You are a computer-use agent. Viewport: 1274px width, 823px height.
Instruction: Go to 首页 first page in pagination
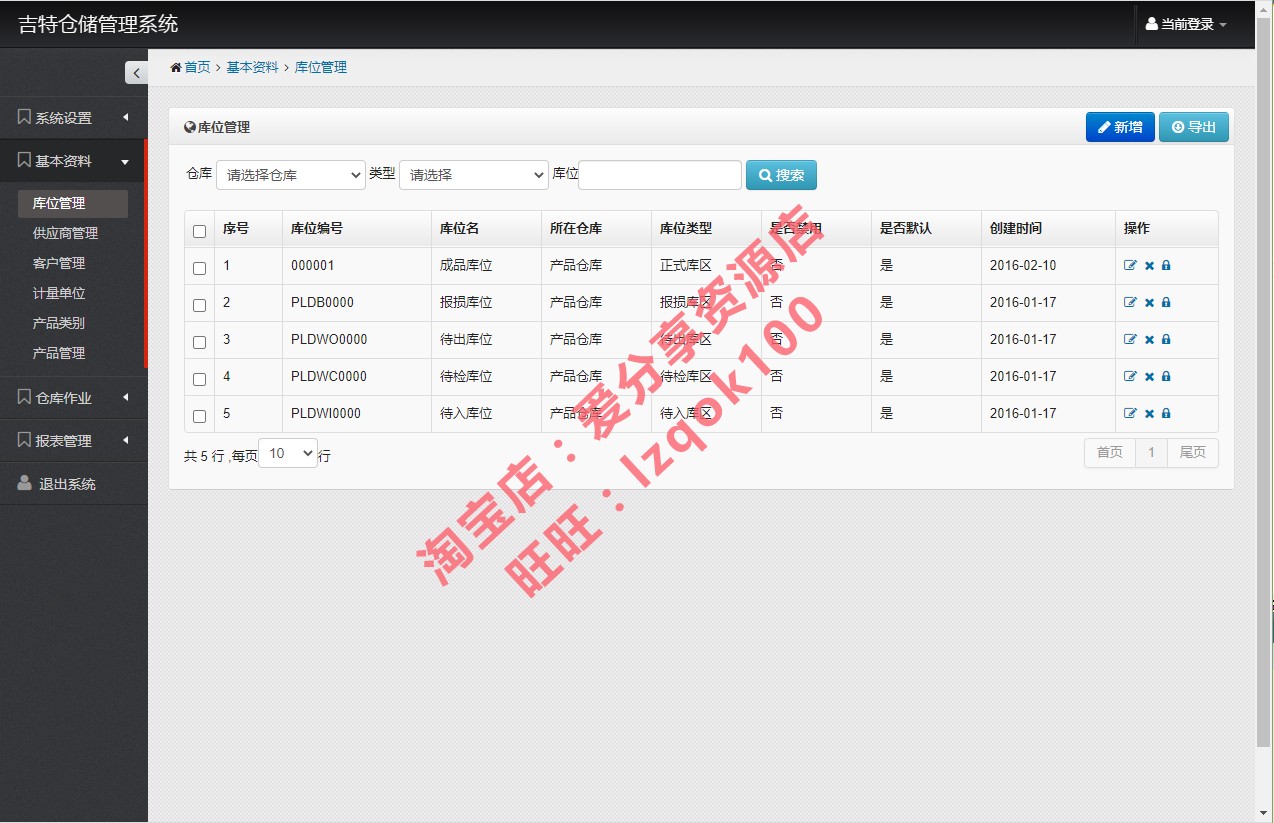[x=1110, y=453]
